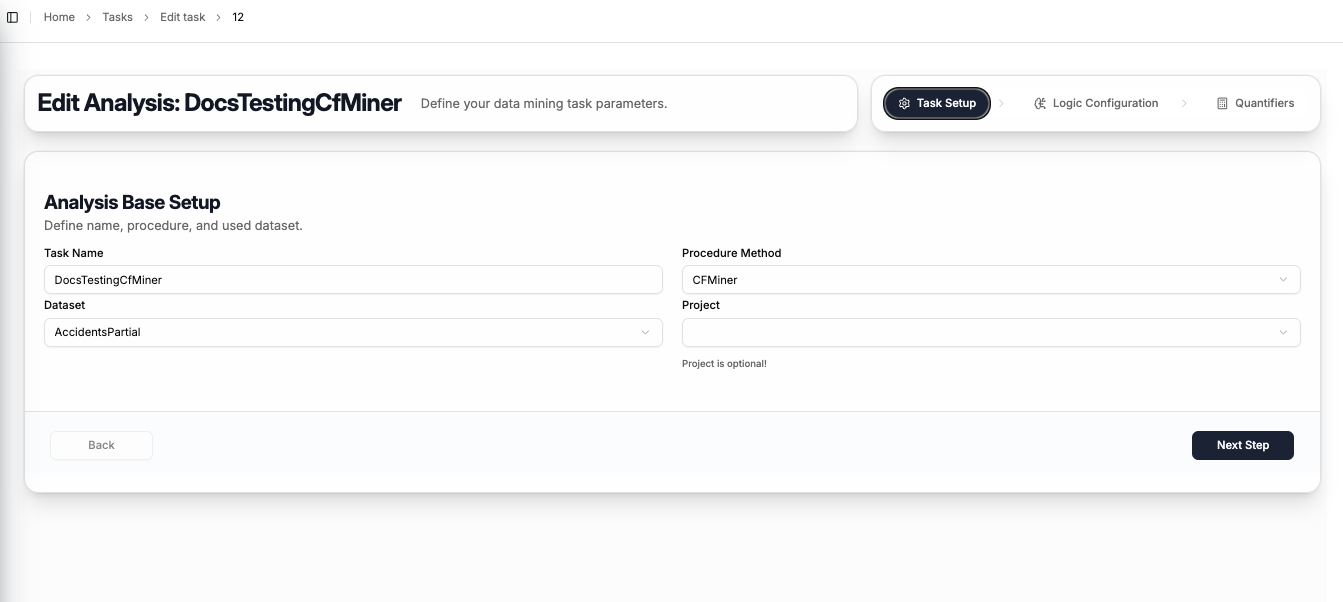This screenshot has width=1343, height=602.
Task: Switch to the Logic Configuration step
Action: pos(1096,103)
